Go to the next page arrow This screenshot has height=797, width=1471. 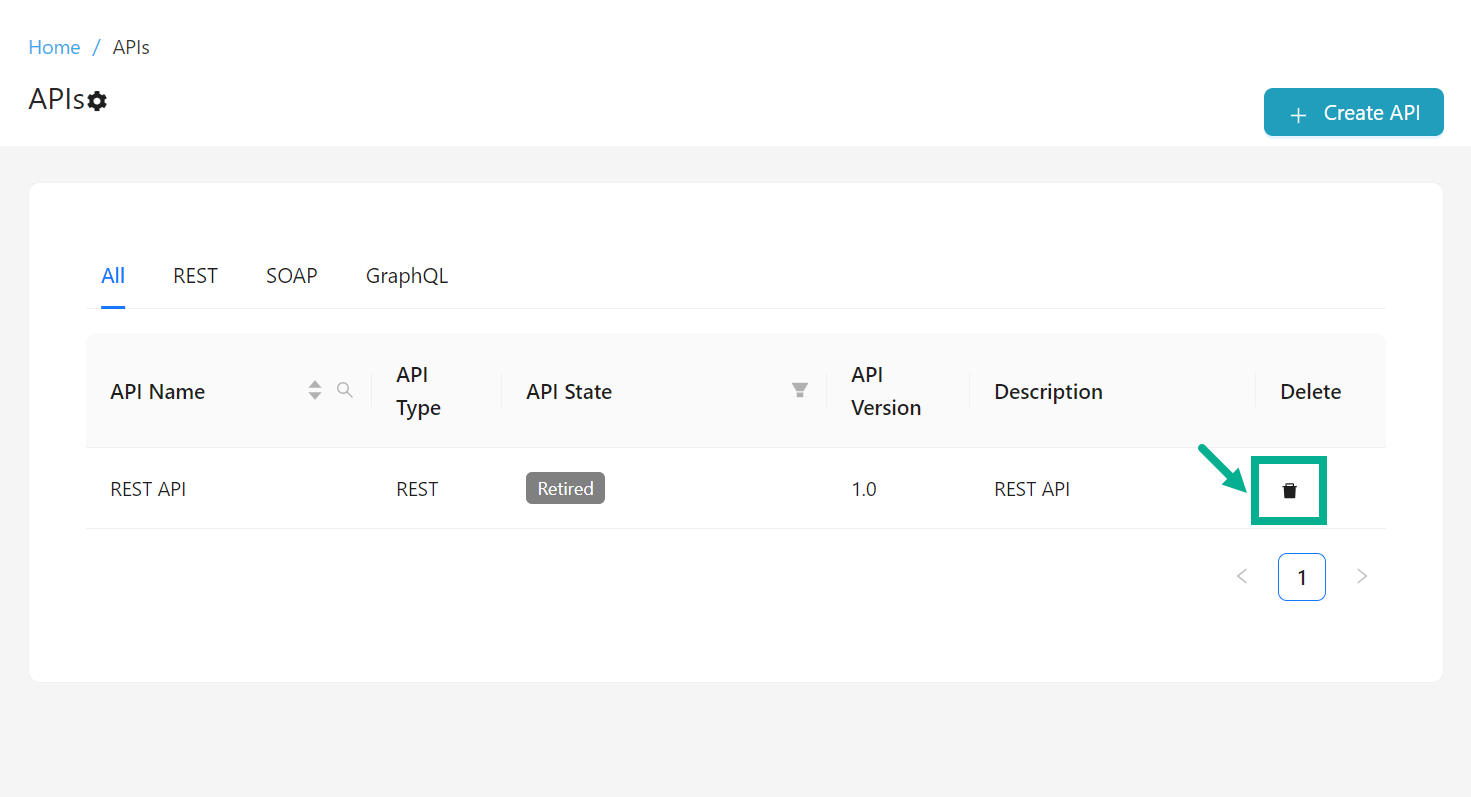coord(1361,576)
